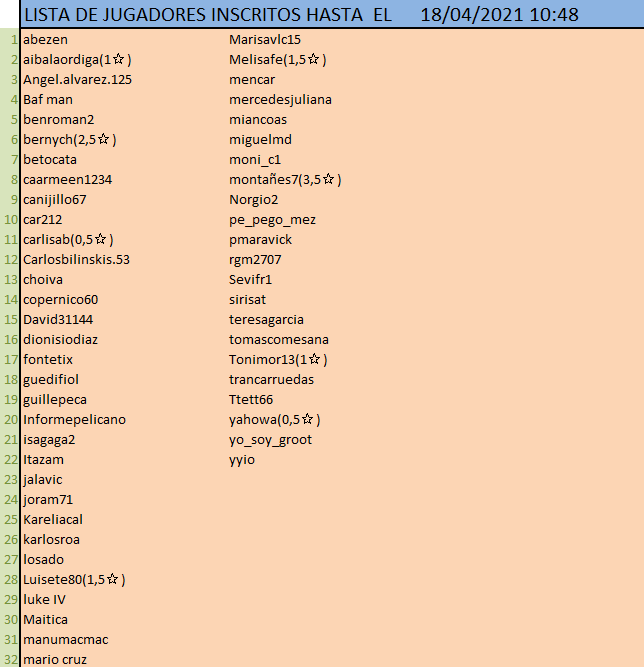The height and width of the screenshot is (667, 644).
Task: Select the yo_soy_groot cell
Action: 270,439
